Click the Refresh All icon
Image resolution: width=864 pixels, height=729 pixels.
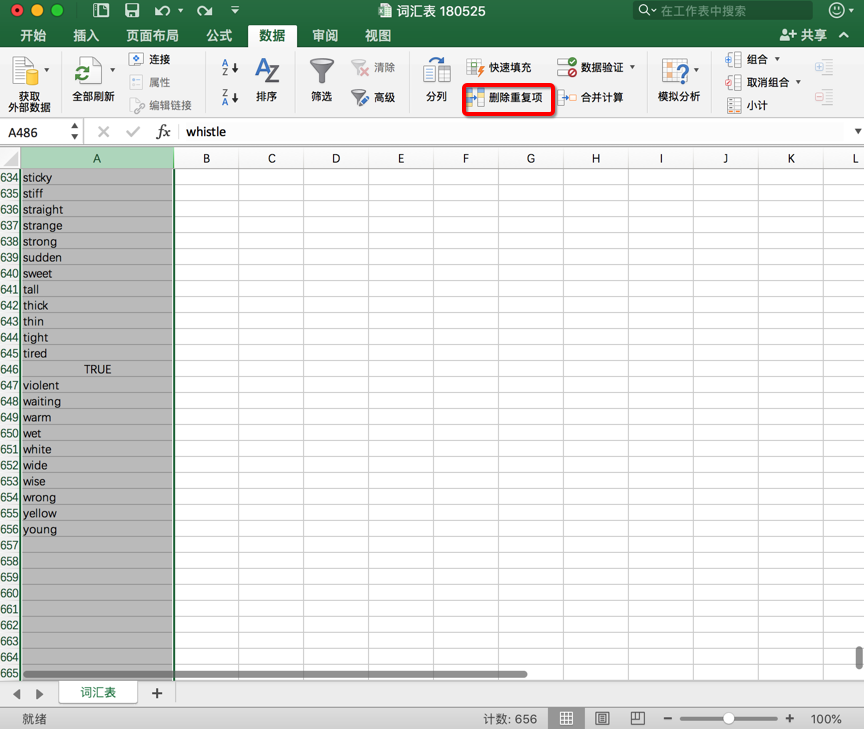click(89, 72)
